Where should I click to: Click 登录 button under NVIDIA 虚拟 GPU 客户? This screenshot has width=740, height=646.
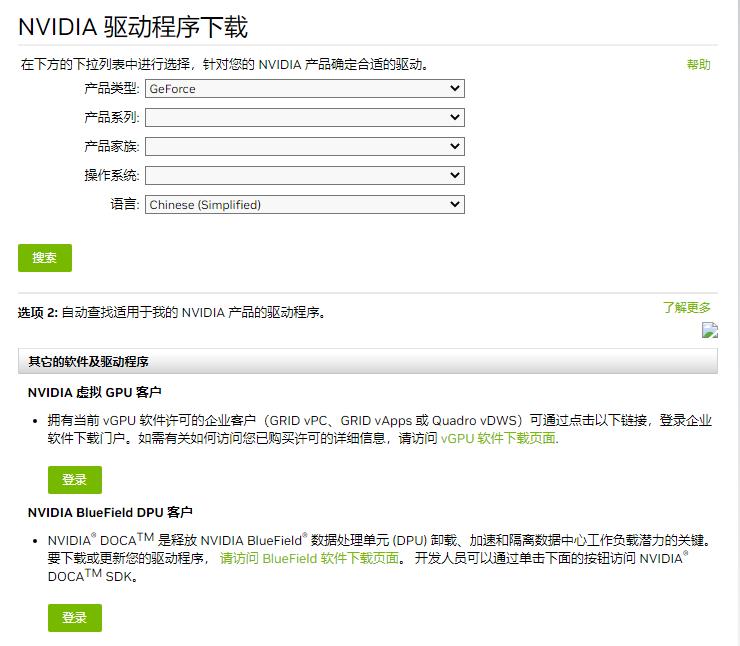coord(75,480)
